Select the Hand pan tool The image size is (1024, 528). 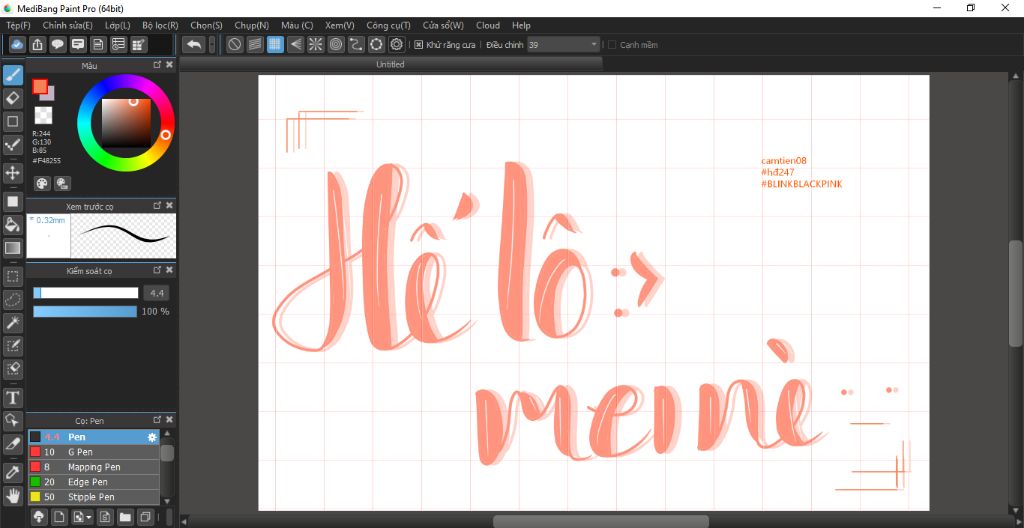click(12, 495)
